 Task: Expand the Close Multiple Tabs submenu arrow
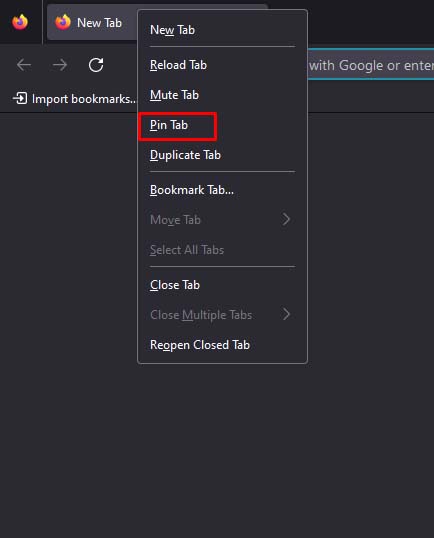click(x=286, y=314)
